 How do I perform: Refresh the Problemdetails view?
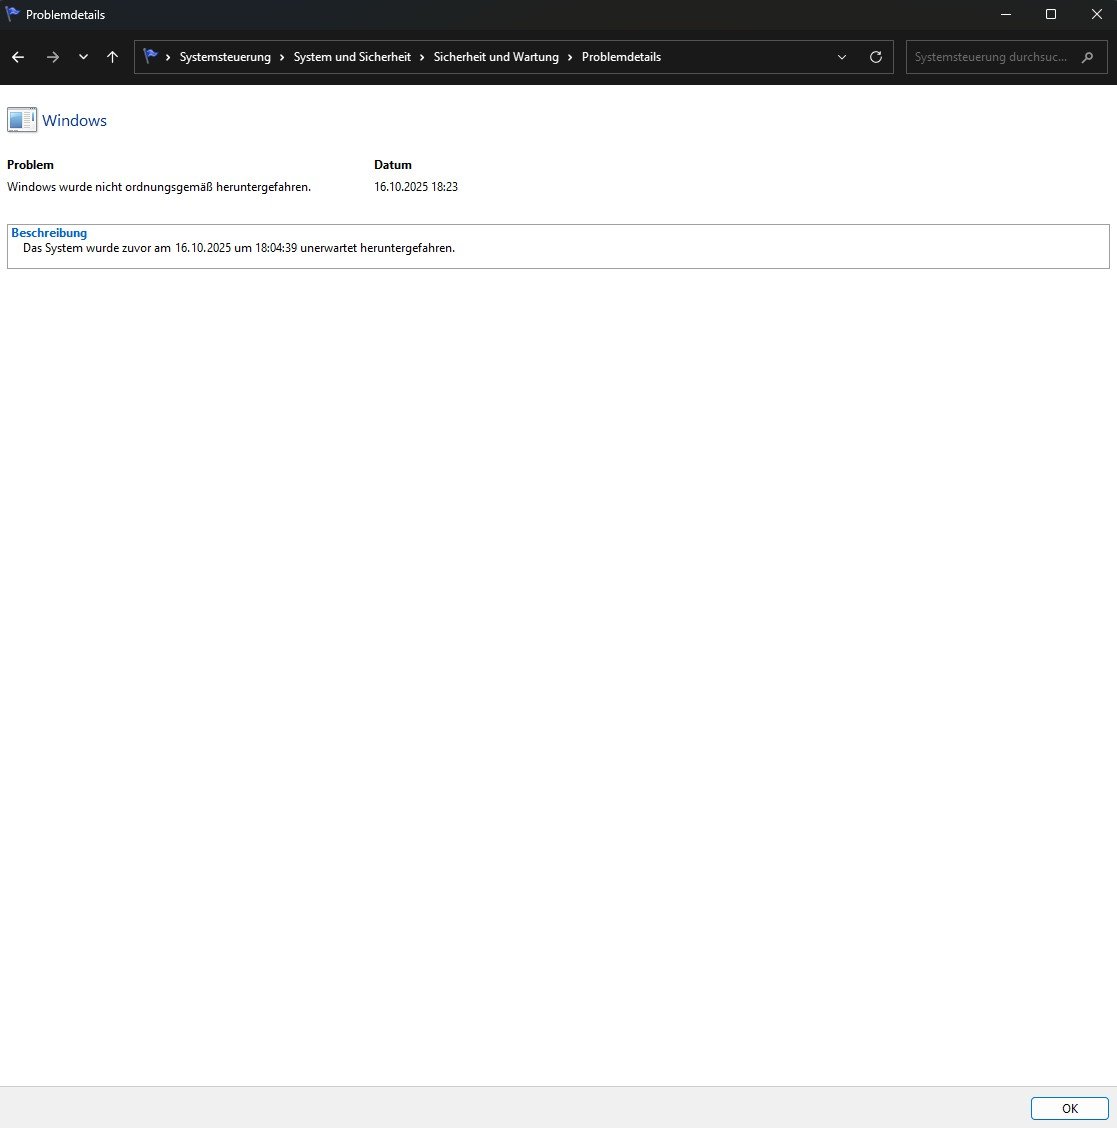[x=875, y=57]
